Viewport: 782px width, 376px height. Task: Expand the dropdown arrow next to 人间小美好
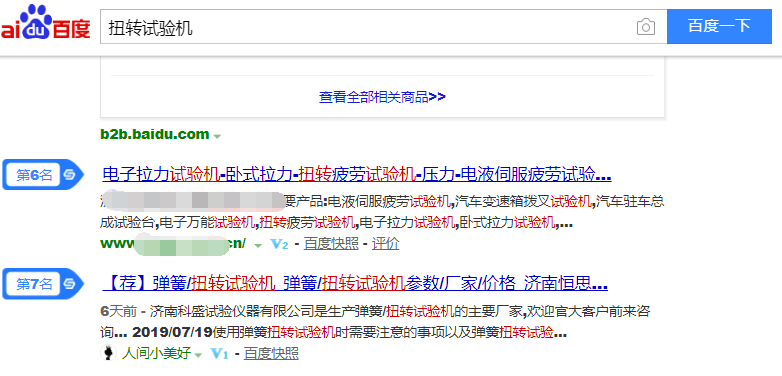click(198, 355)
